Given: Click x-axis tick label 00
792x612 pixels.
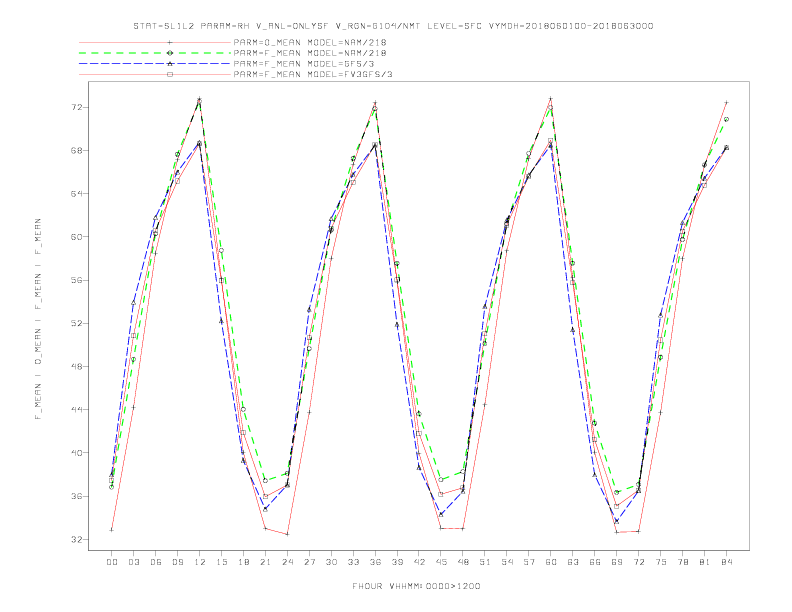Looking at the screenshot, I should tap(112, 562).
